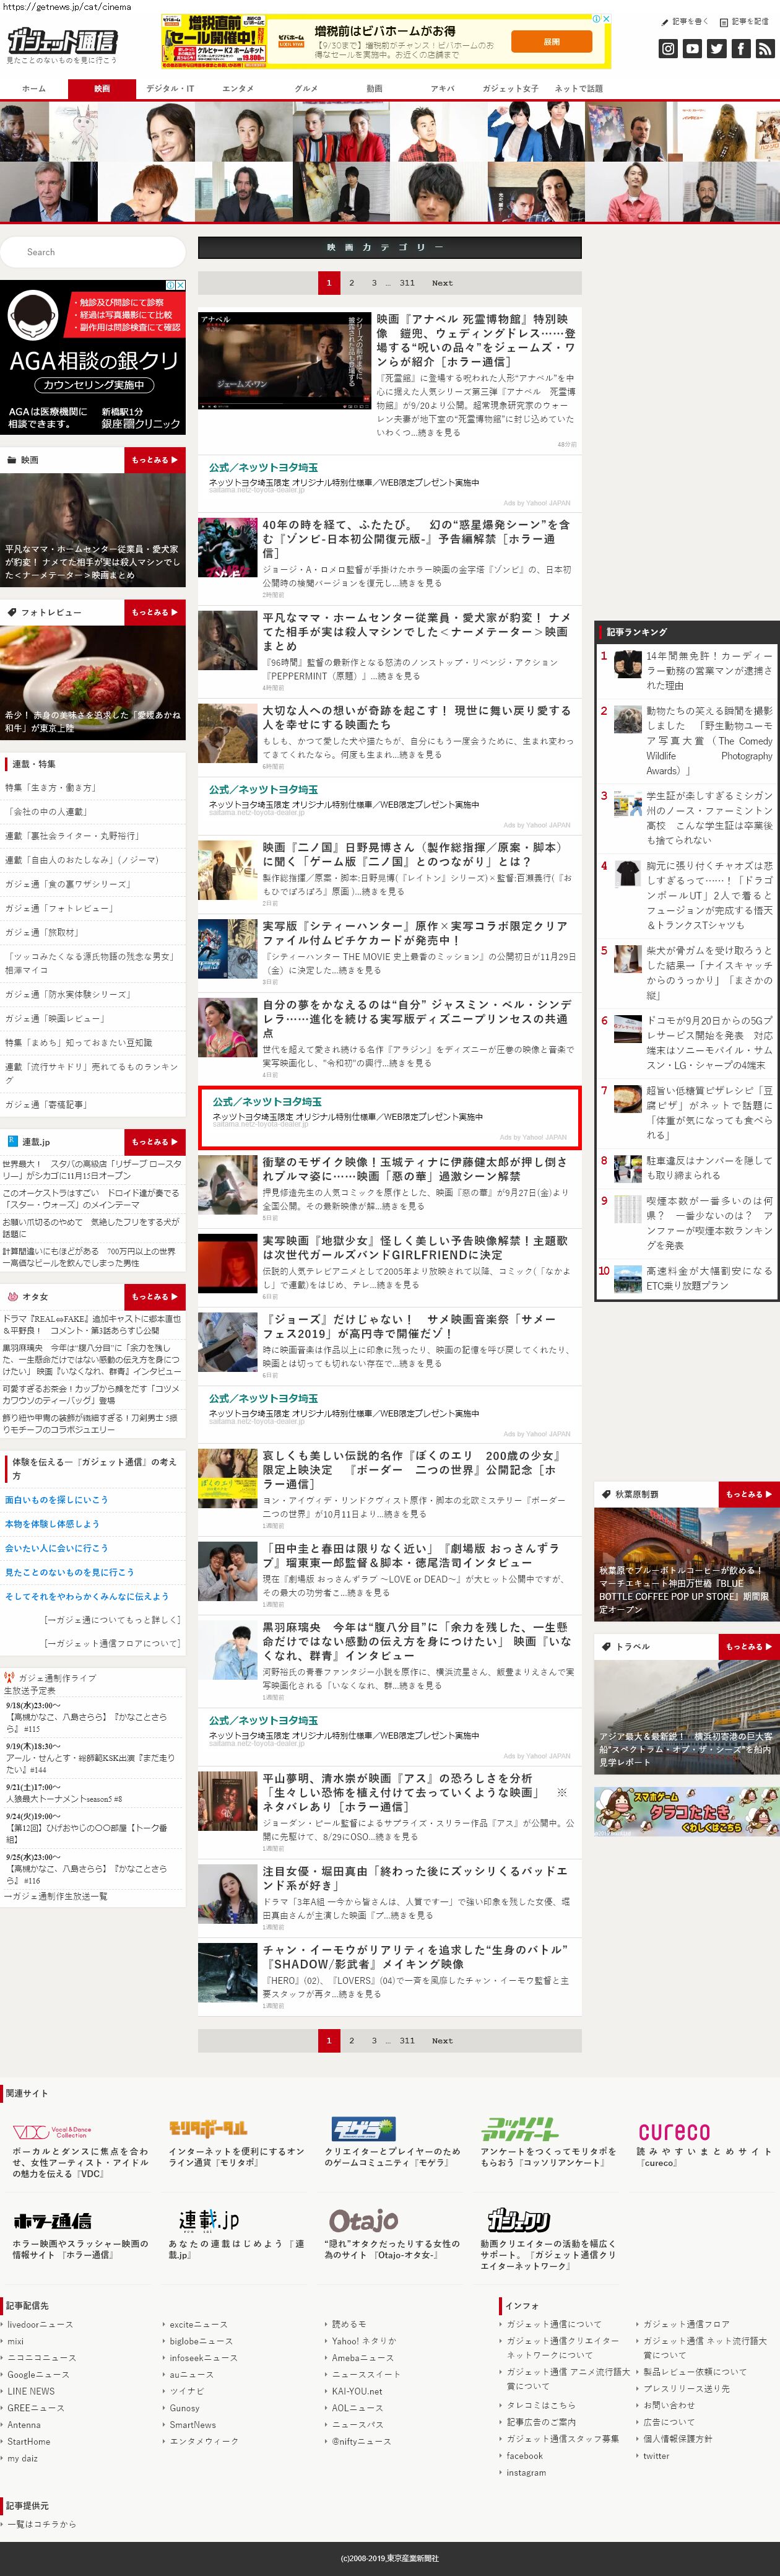The width and height of the screenshot is (780, 2576).
Task: Open the VDC Vocal & Dance Collection logo
Action: (51, 2133)
